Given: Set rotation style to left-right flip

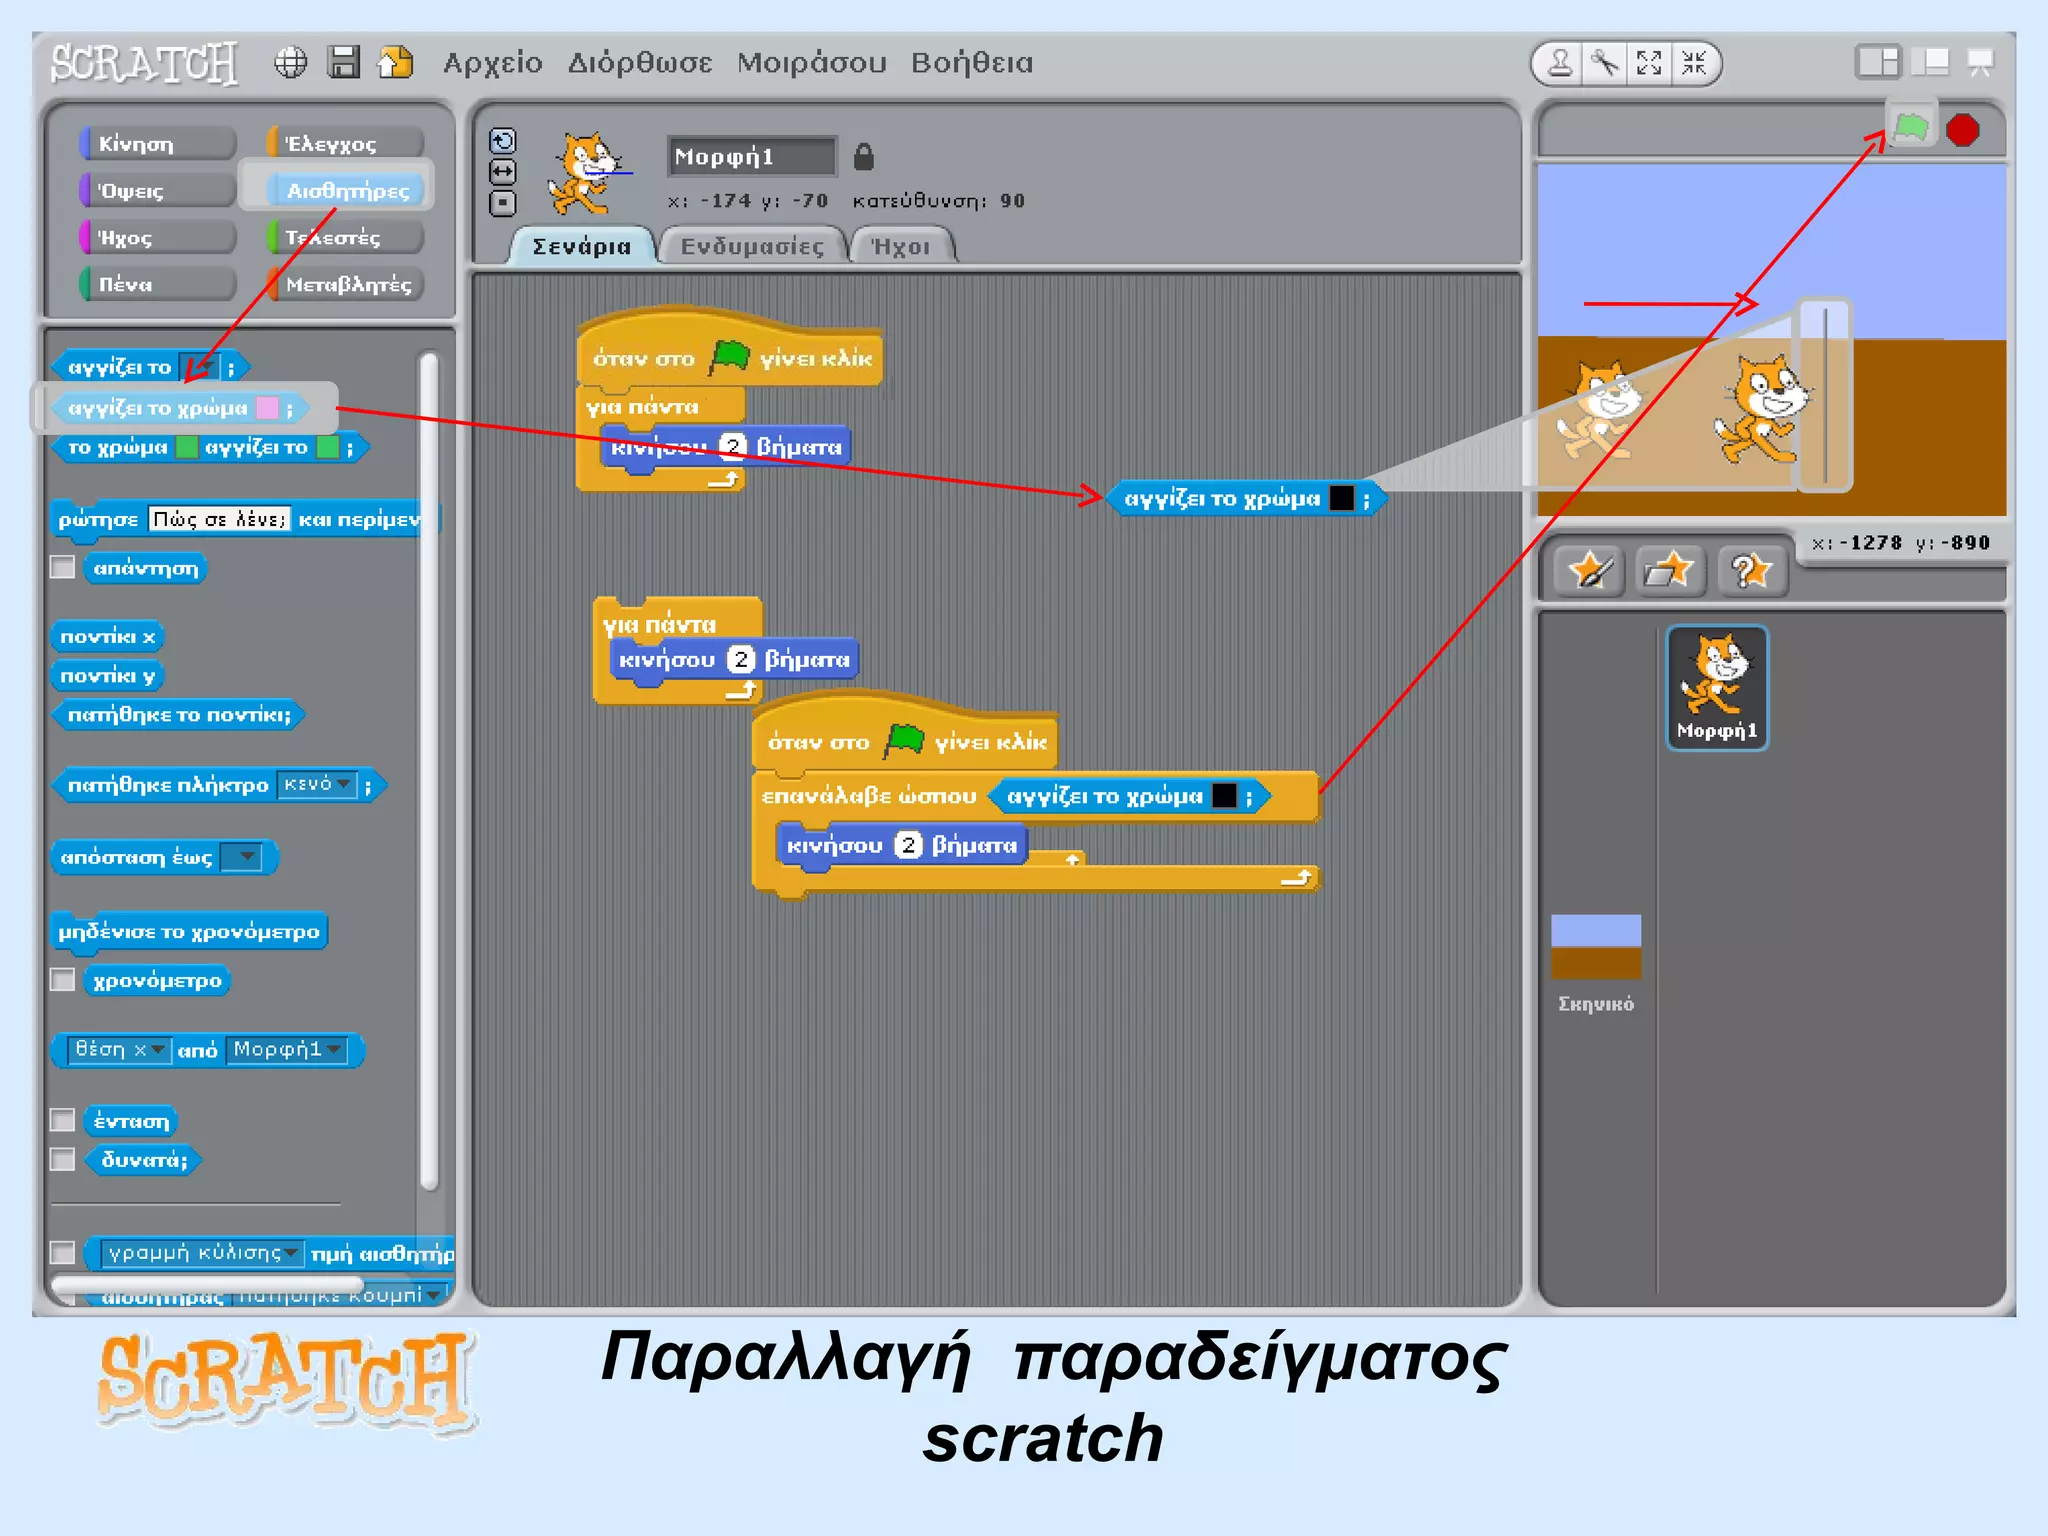Looking at the screenshot, I should [503, 172].
